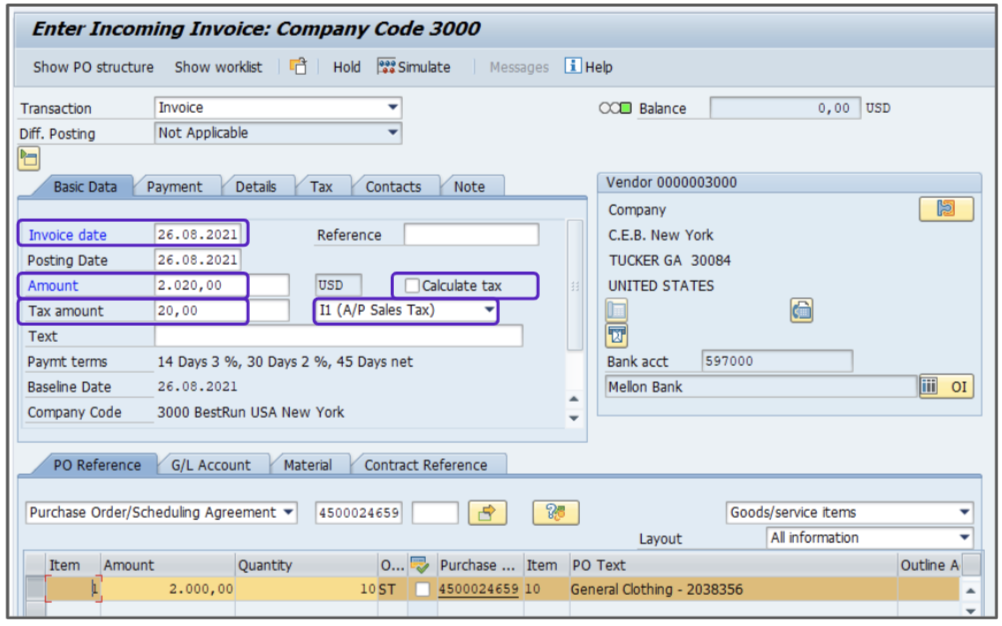
Task: Click the icon right of UNITED STATES
Action: click(801, 310)
